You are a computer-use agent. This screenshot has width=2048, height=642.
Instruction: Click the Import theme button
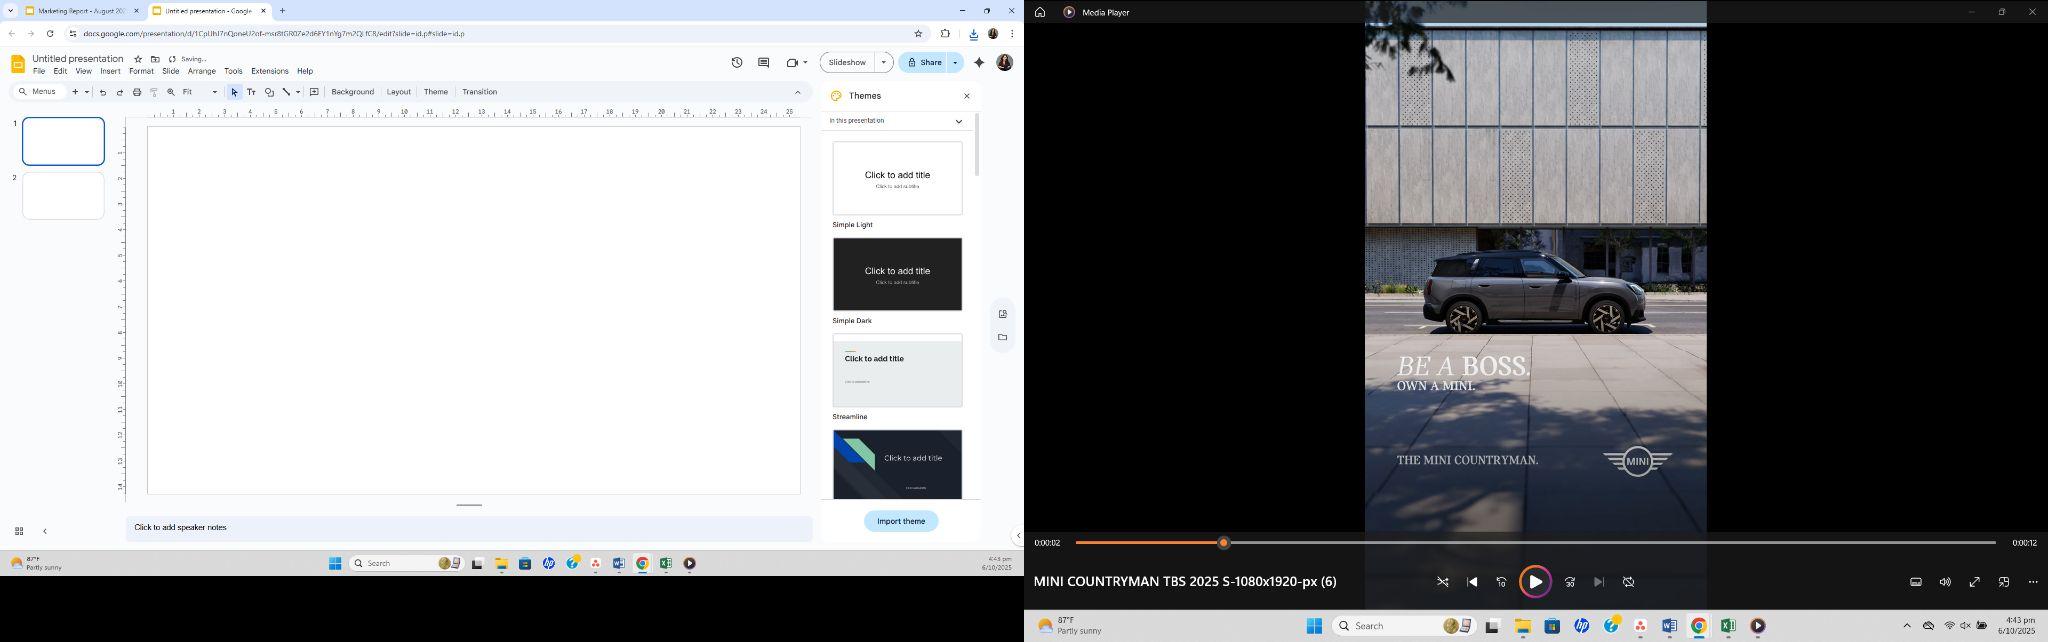(901, 521)
